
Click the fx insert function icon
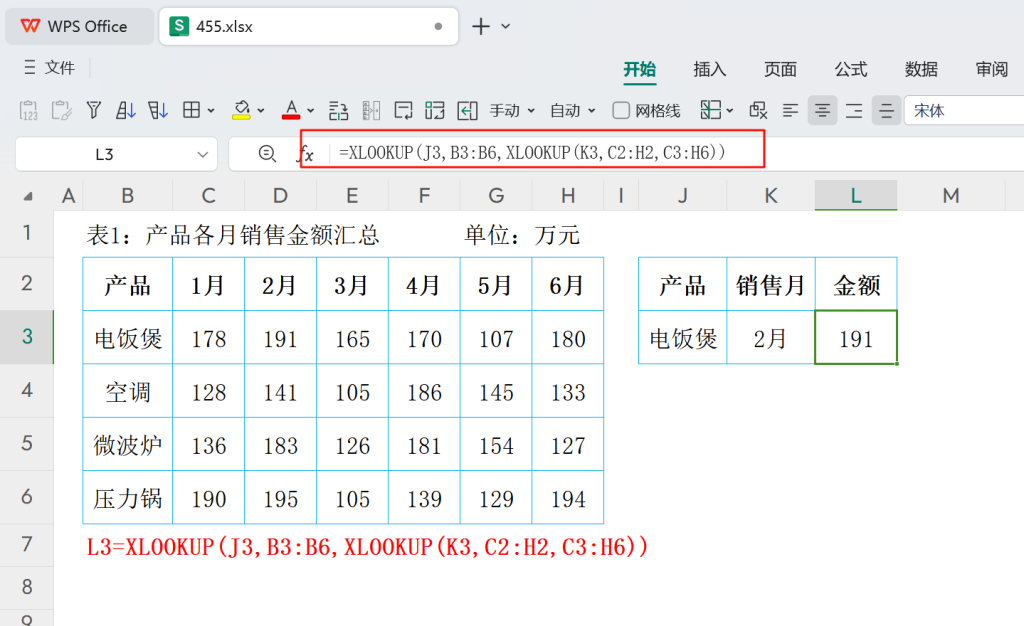306,154
